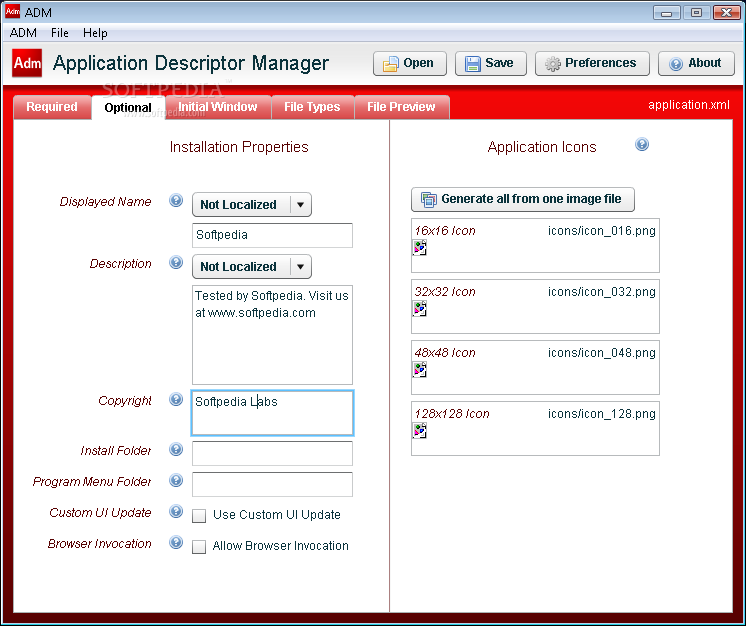Click the Displayed Name help icon
This screenshot has width=746, height=626.
point(176,201)
